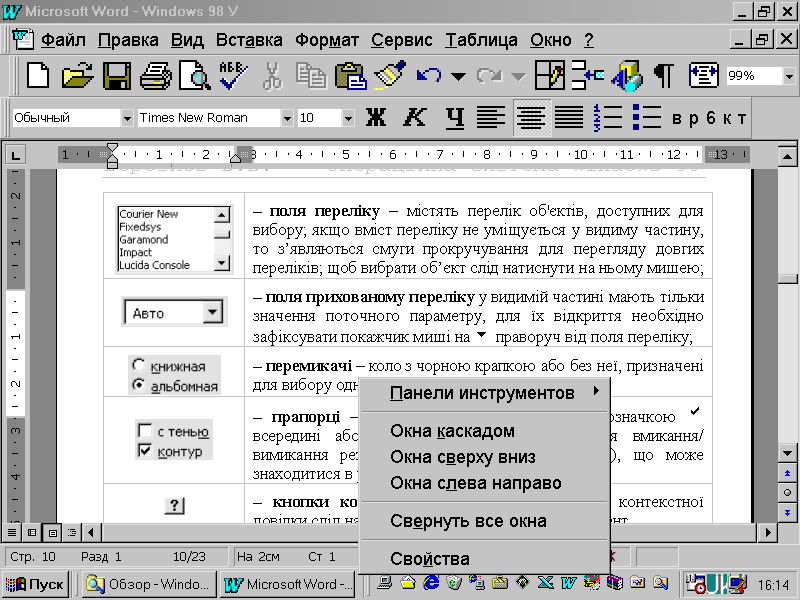The width and height of the screenshot is (800, 600).
Task: Align text to the left
Action: tap(491, 118)
